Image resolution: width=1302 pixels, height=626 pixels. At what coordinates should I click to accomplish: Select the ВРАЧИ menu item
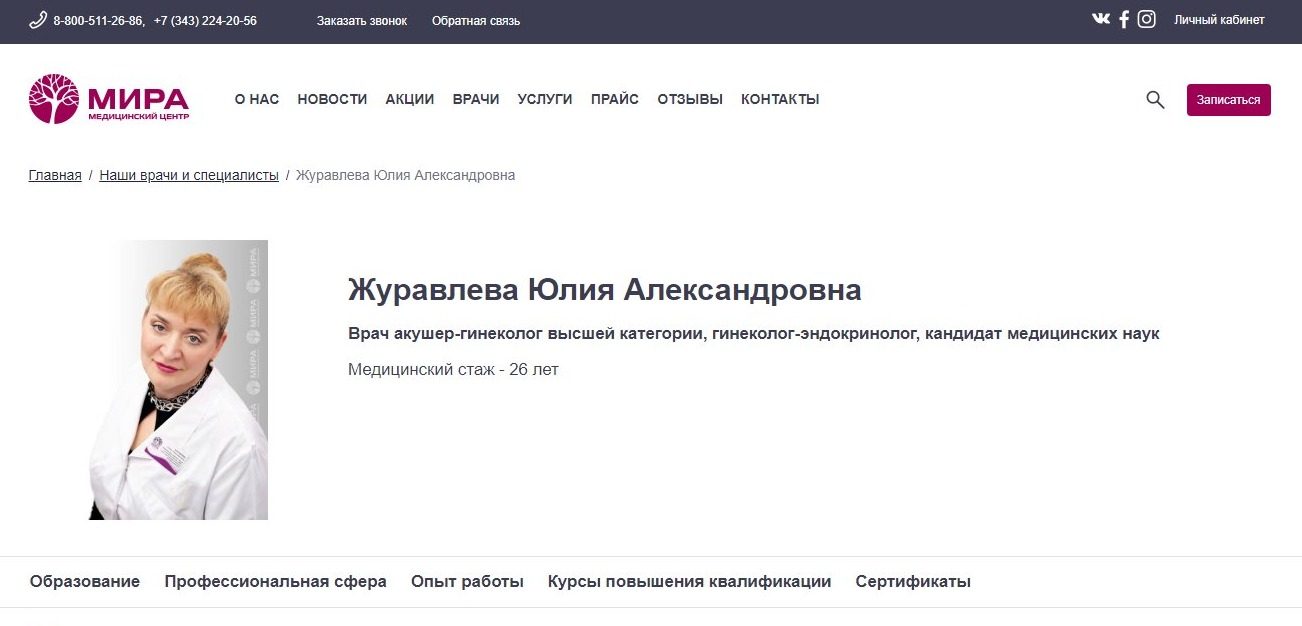coord(476,99)
